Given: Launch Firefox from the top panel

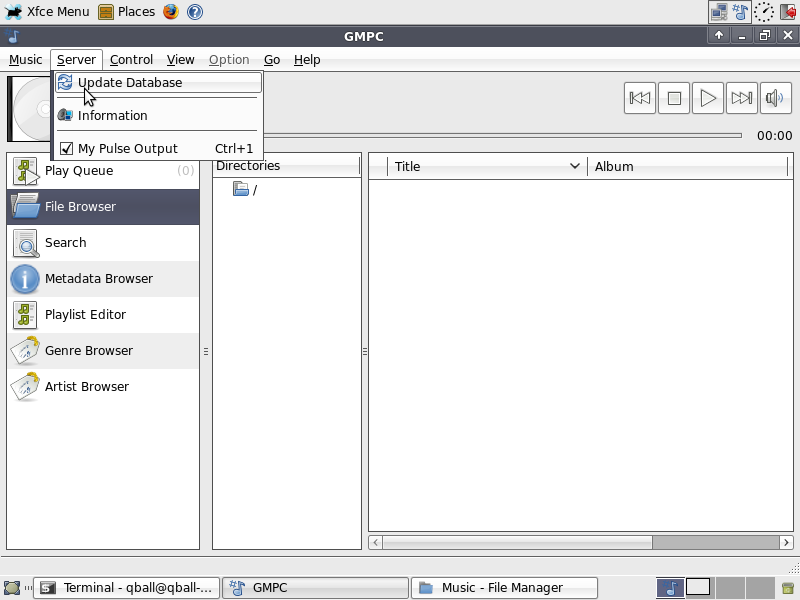Looking at the screenshot, I should coord(171,11).
